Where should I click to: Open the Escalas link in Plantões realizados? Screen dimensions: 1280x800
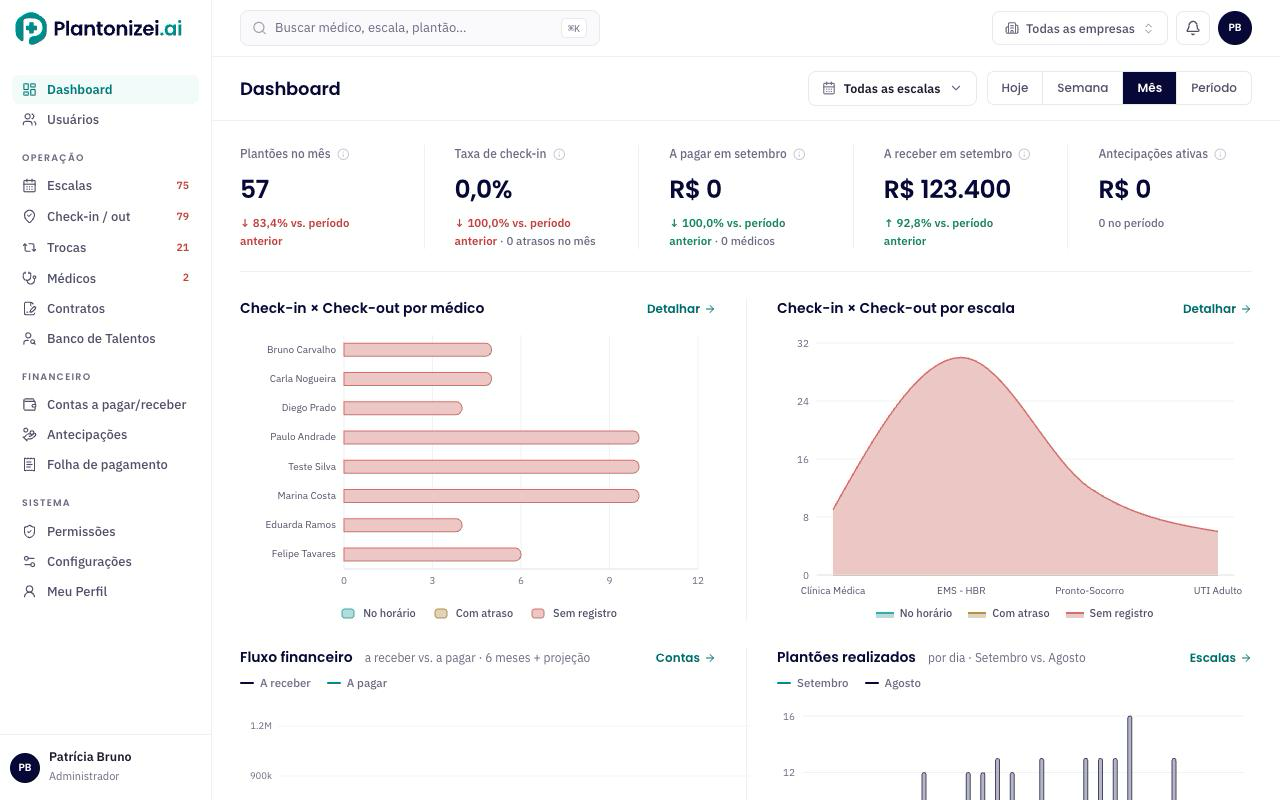tap(1220, 657)
